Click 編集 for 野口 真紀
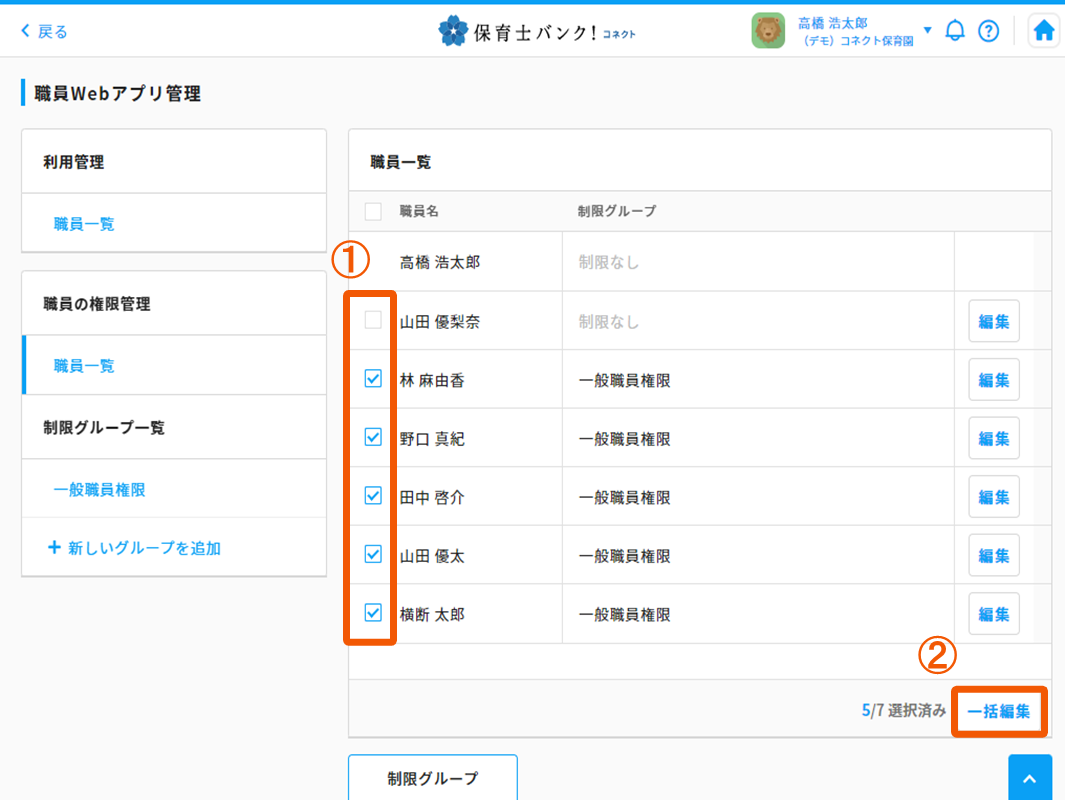 (993, 438)
